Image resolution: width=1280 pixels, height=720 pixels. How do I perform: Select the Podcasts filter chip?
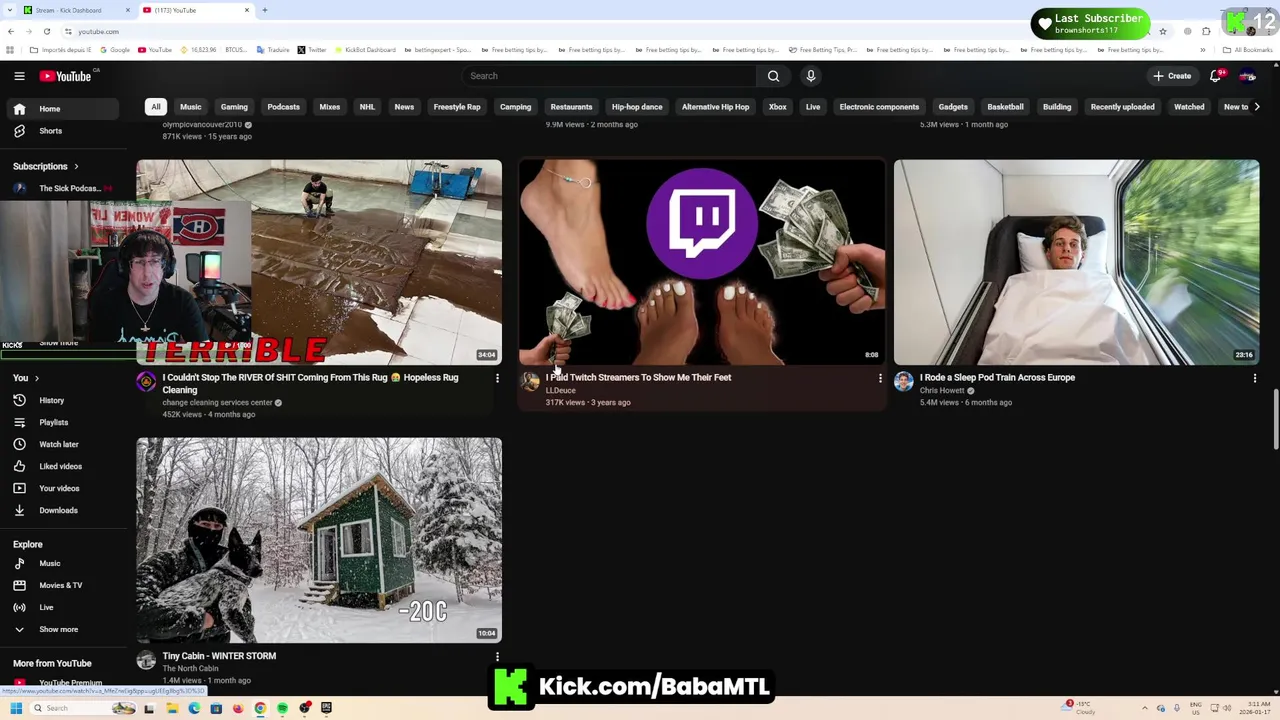point(283,107)
